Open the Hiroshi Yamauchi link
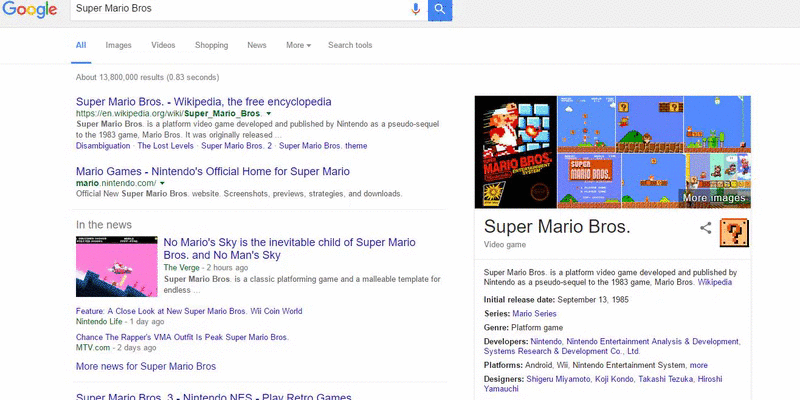Viewport: 800px width, 400px height. [603, 384]
